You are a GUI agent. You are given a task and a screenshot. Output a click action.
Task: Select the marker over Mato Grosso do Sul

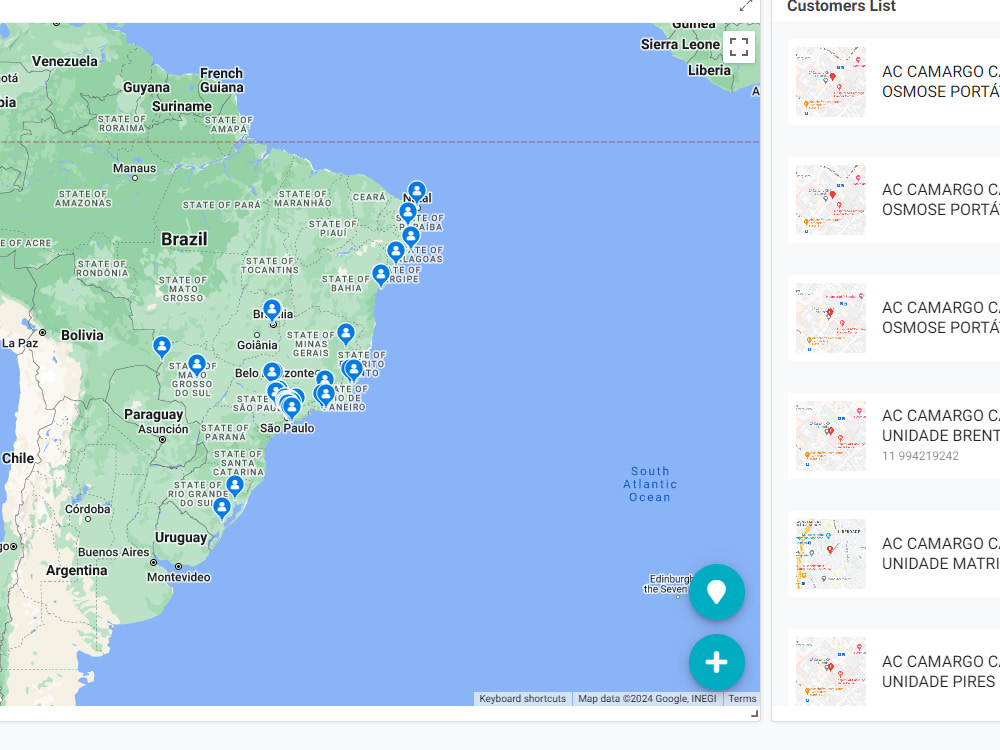tap(197, 365)
